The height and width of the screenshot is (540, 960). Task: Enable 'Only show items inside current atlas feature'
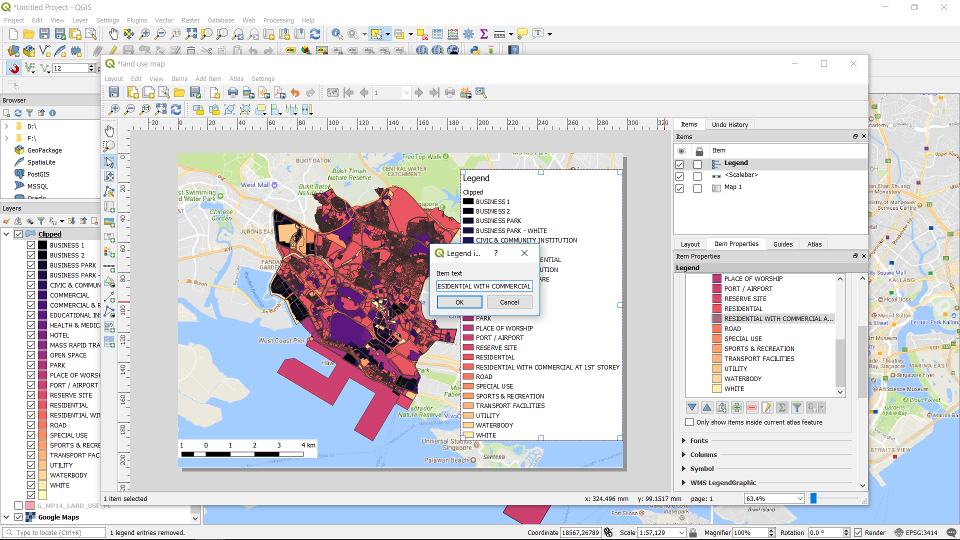tap(689, 422)
